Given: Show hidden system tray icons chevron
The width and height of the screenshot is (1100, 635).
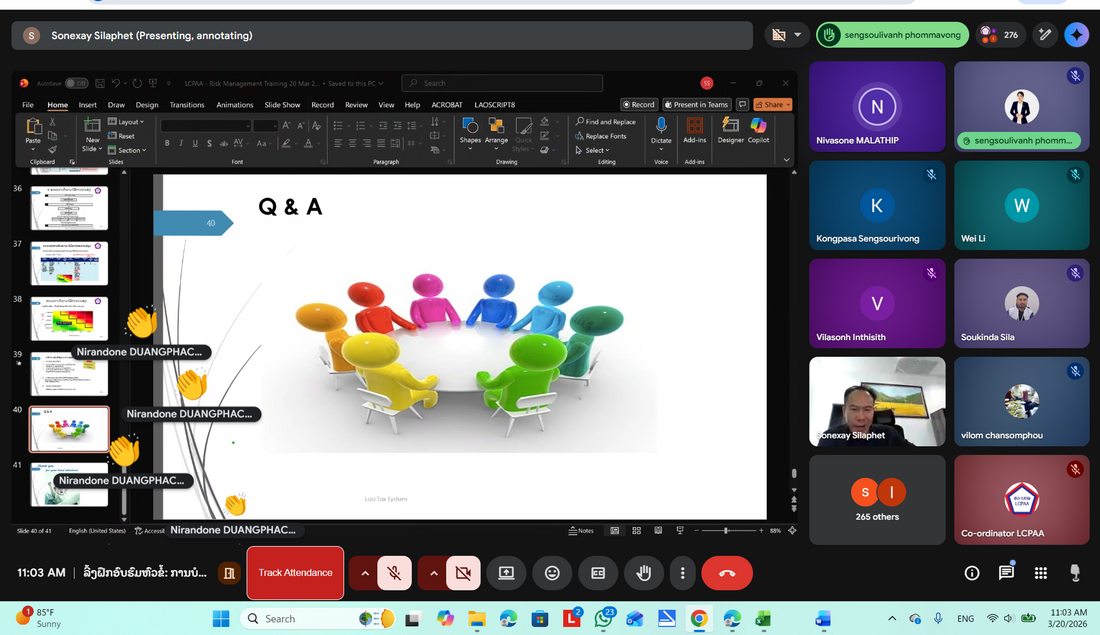Looking at the screenshot, I should click(x=892, y=618).
